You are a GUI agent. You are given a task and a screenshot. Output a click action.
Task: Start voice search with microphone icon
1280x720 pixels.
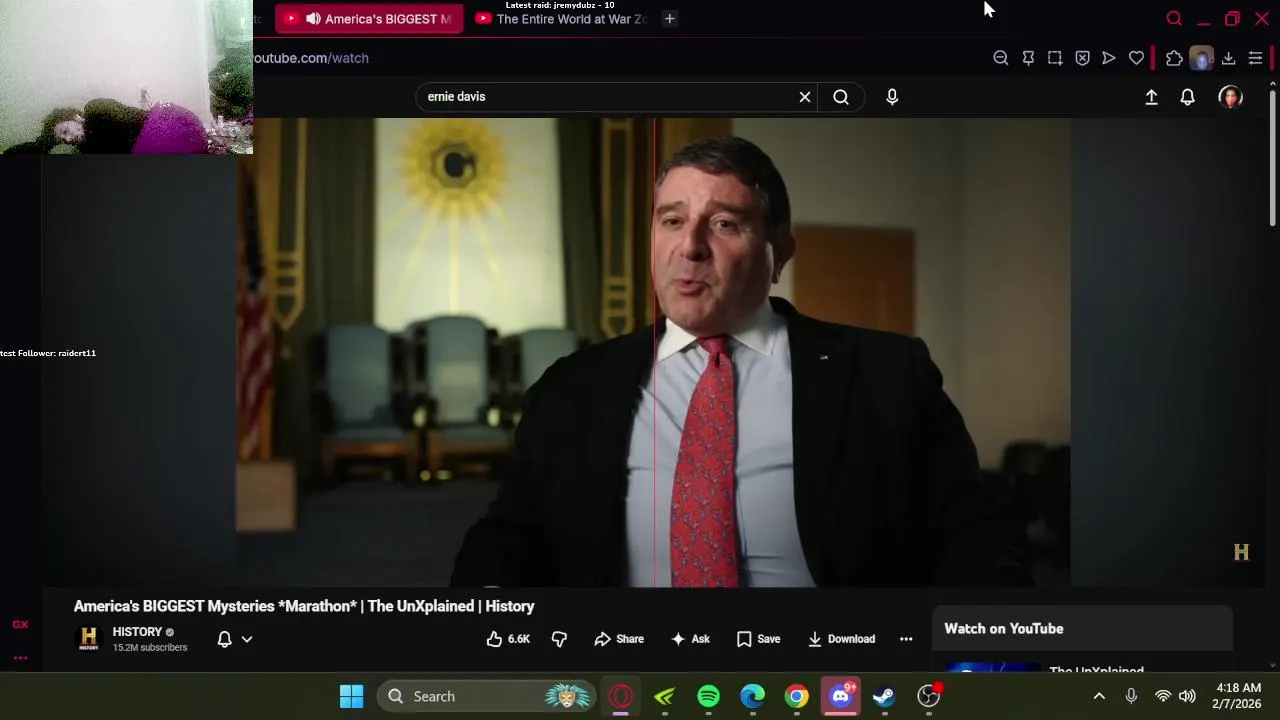click(892, 97)
